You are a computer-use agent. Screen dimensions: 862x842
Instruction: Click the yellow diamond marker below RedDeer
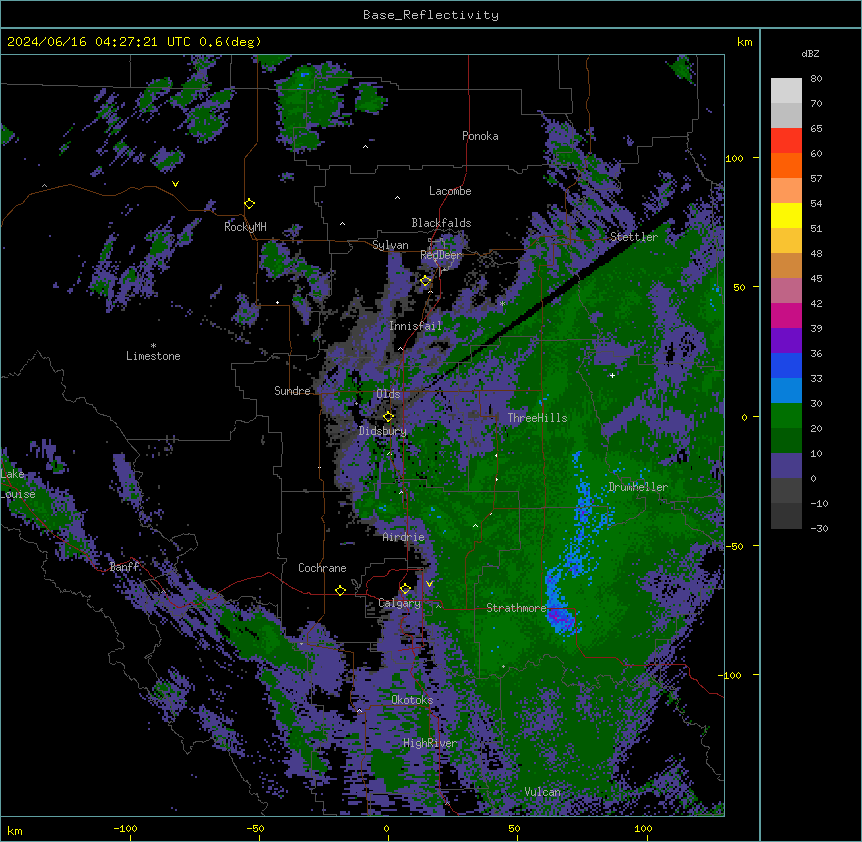click(x=426, y=281)
